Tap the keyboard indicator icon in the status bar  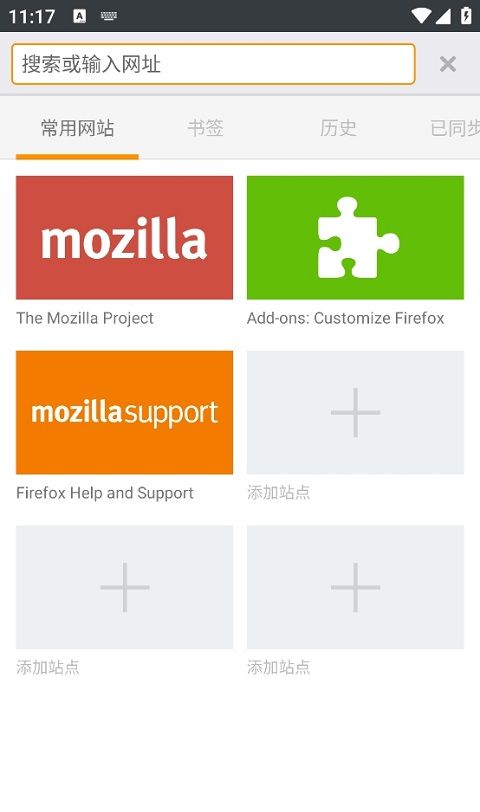click(109, 16)
